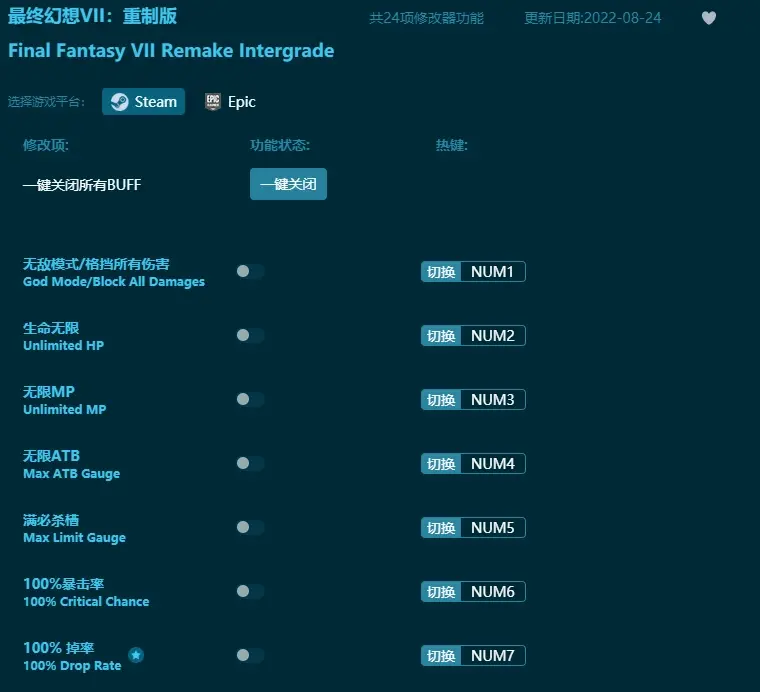This screenshot has height=692, width=760.
Task: Click the title 最终幻想VII: 重制版
Action: coord(93,16)
